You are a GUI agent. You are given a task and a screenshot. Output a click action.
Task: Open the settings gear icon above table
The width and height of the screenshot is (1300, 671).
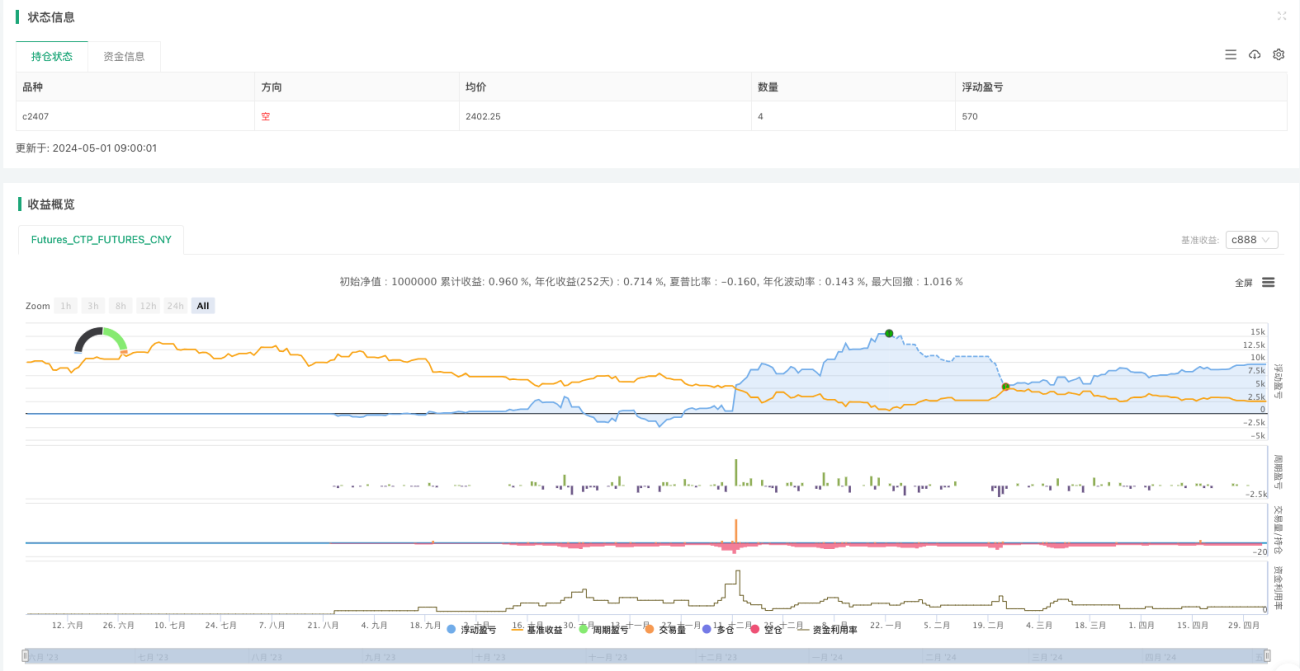coord(1278,55)
